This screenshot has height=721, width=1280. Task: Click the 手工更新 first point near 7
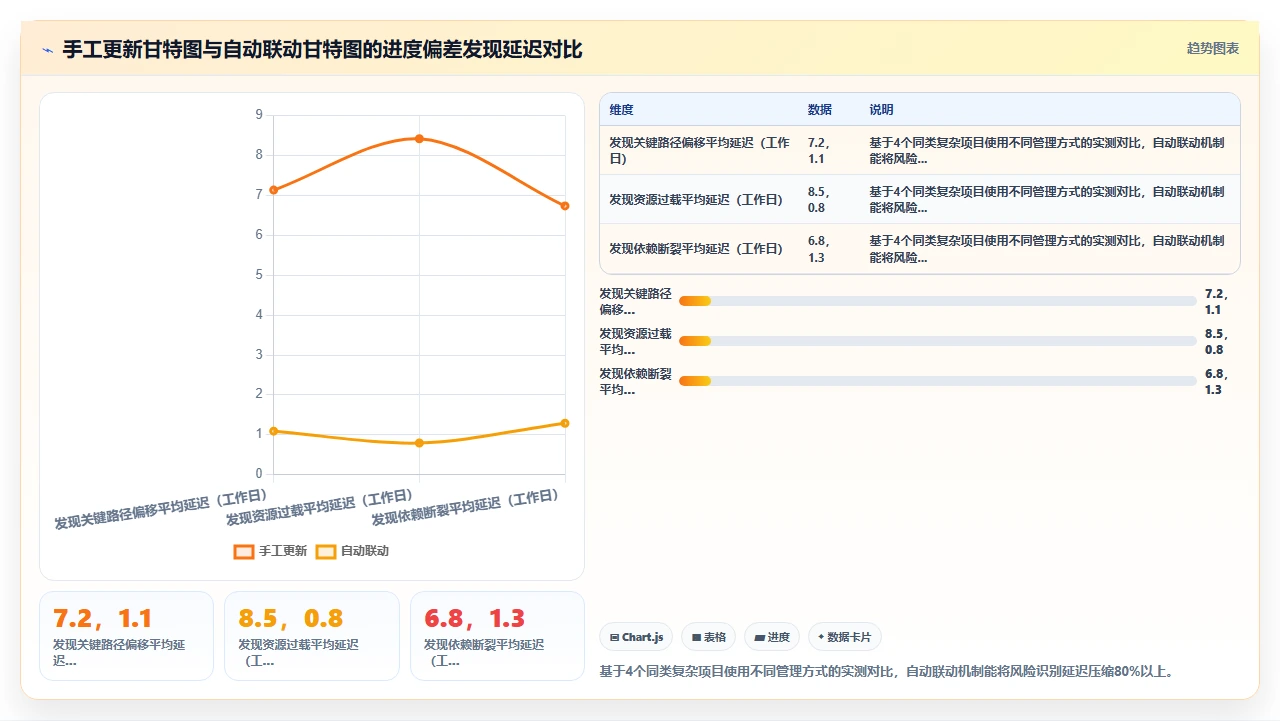tap(273, 190)
